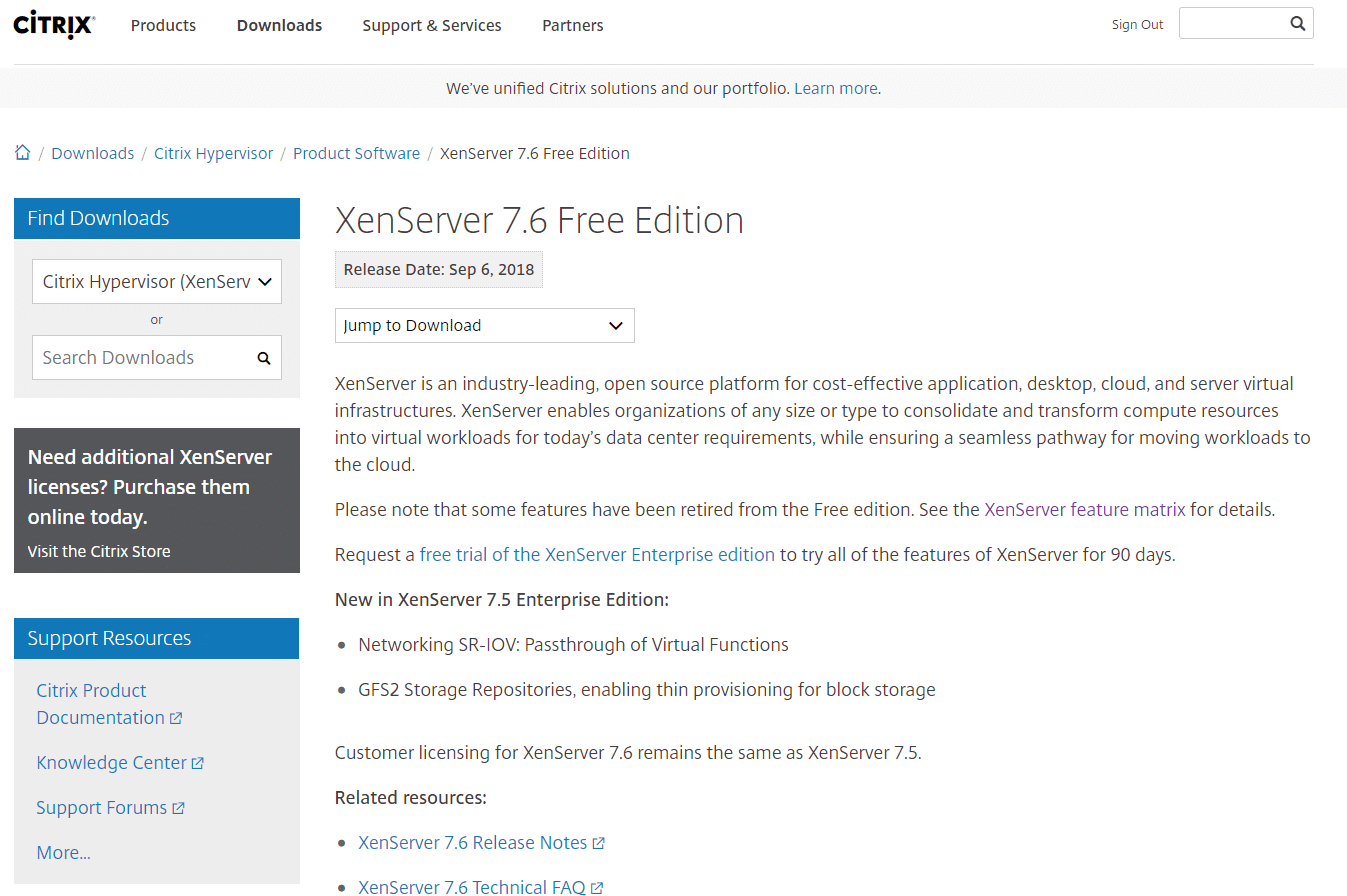This screenshot has width=1347, height=896.
Task: Expand the Jump to Download dropdown
Action: [x=485, y=326]
